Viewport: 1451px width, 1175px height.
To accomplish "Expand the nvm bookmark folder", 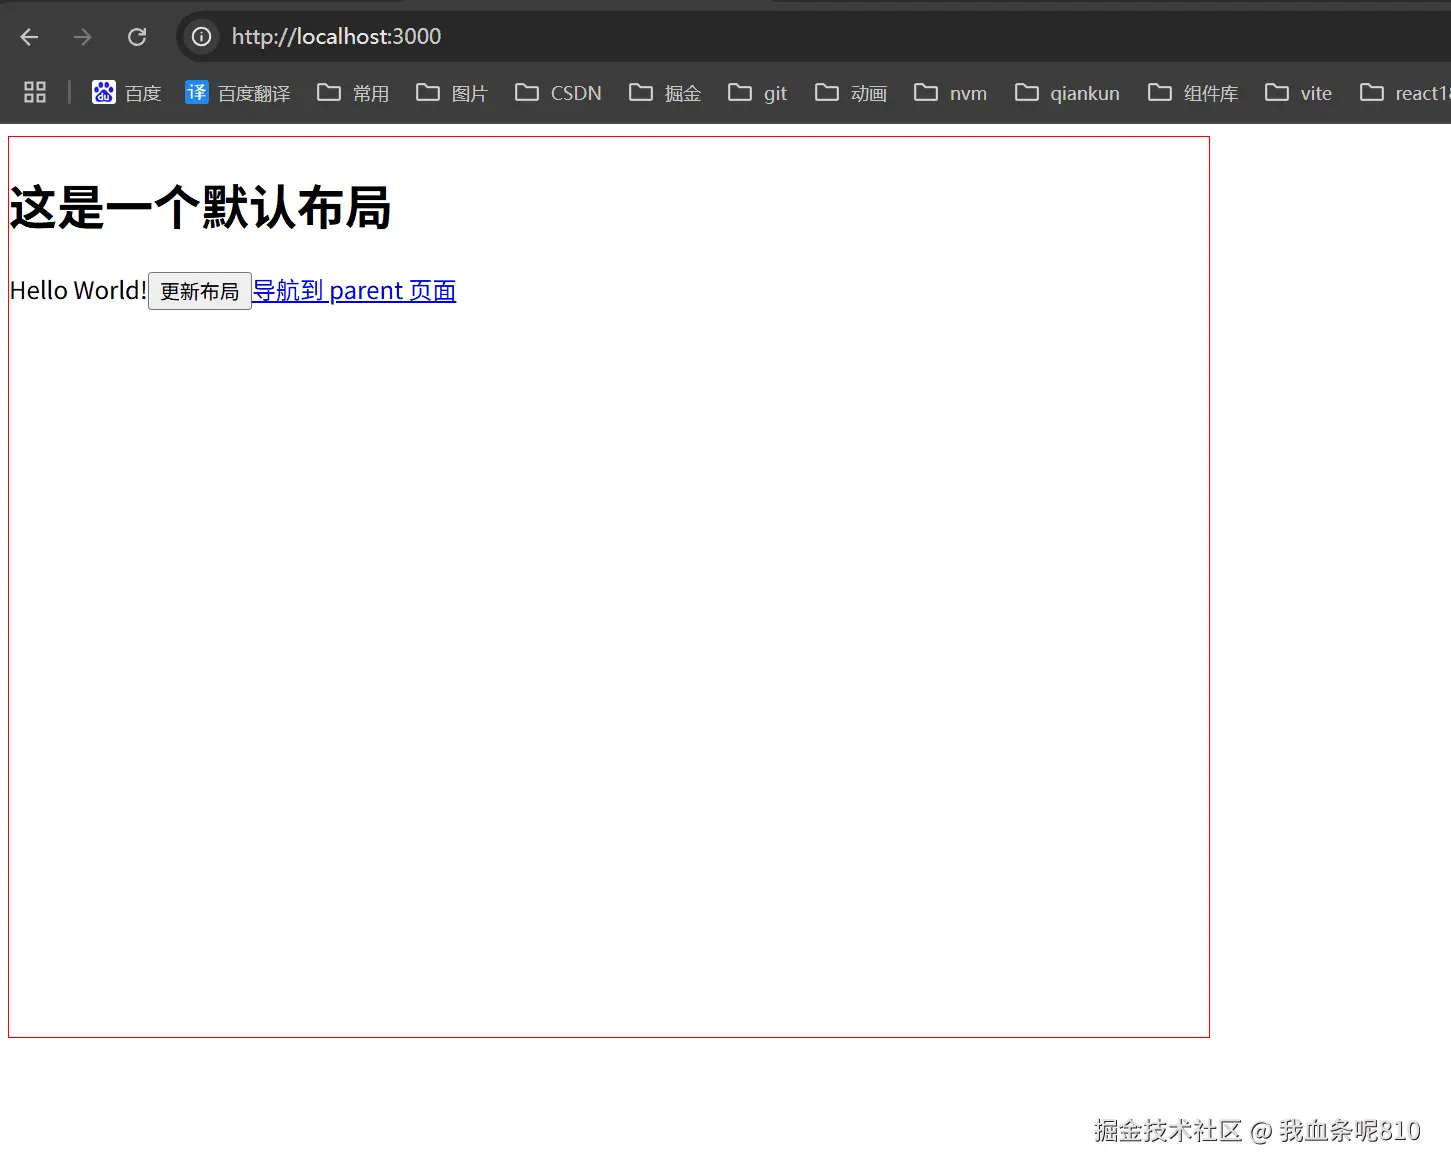I will pyautogui.click(x=950, y=93).
